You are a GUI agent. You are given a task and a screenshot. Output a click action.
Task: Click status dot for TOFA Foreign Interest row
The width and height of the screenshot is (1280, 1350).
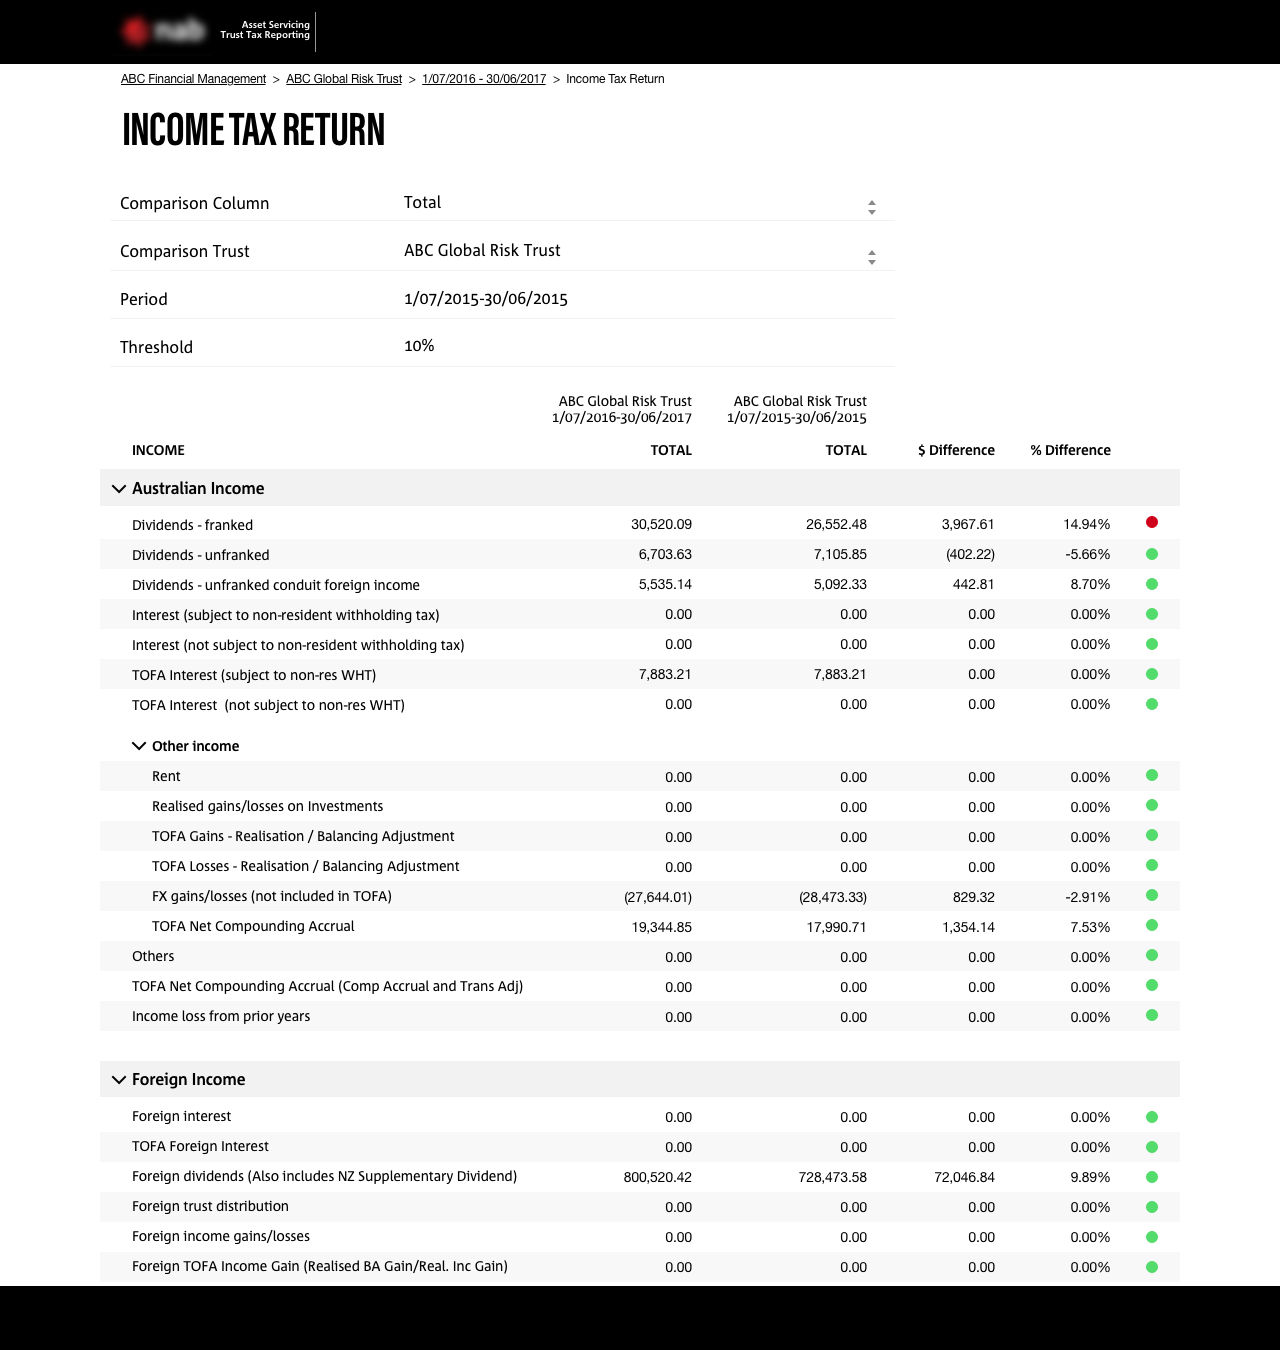(1152, 1147)
